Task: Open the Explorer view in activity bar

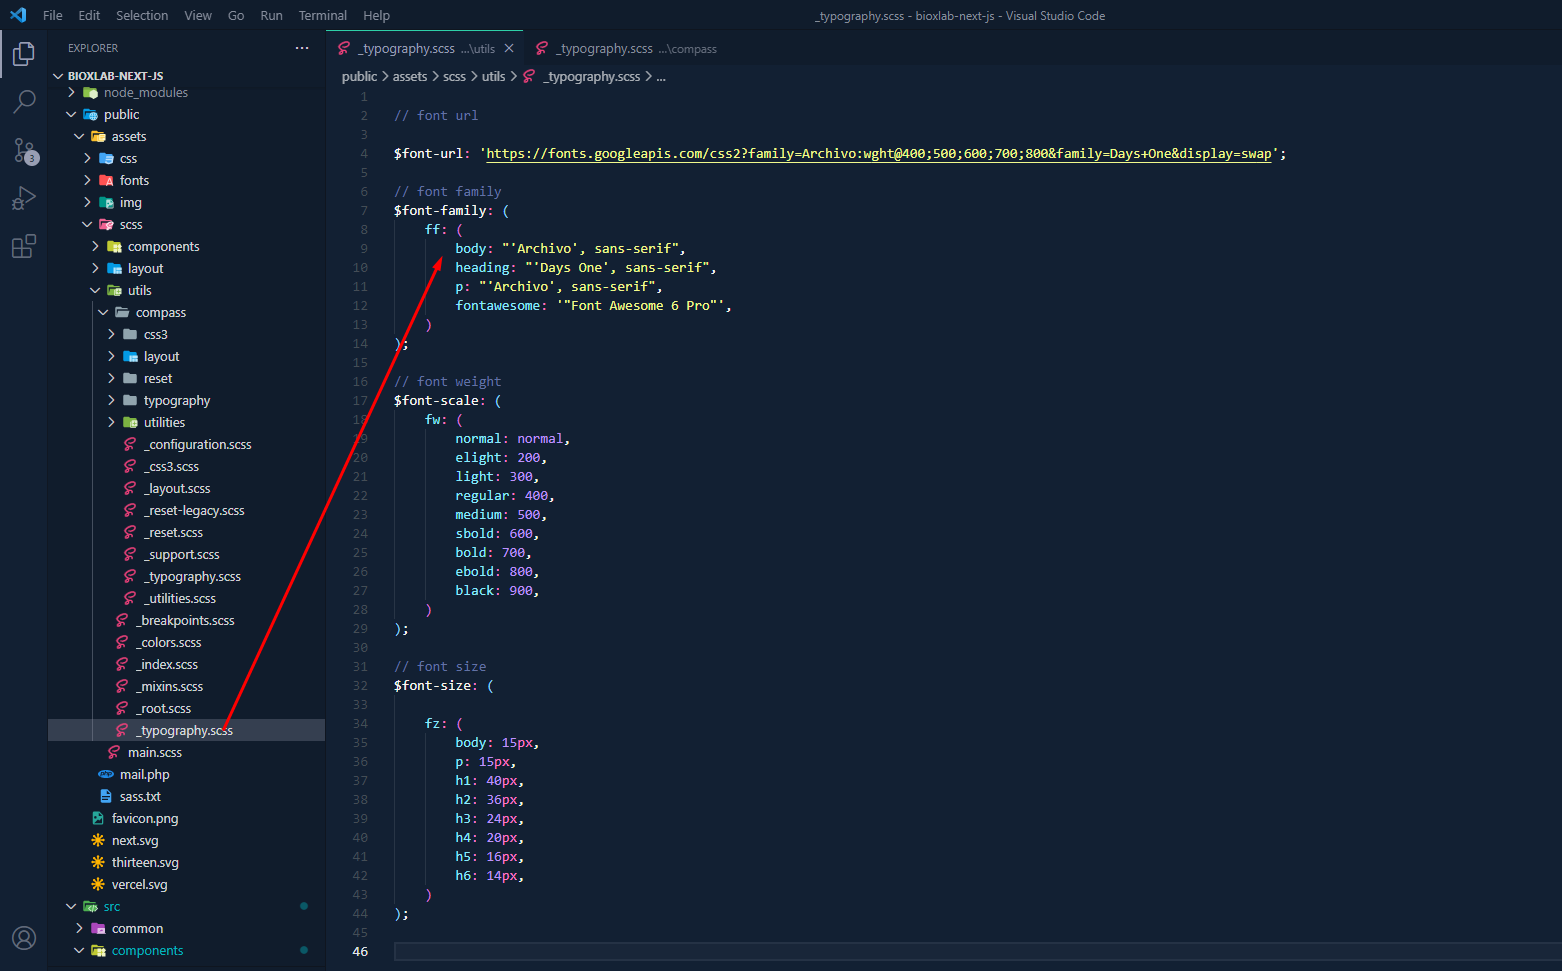Action: click(x=24, y=54)
